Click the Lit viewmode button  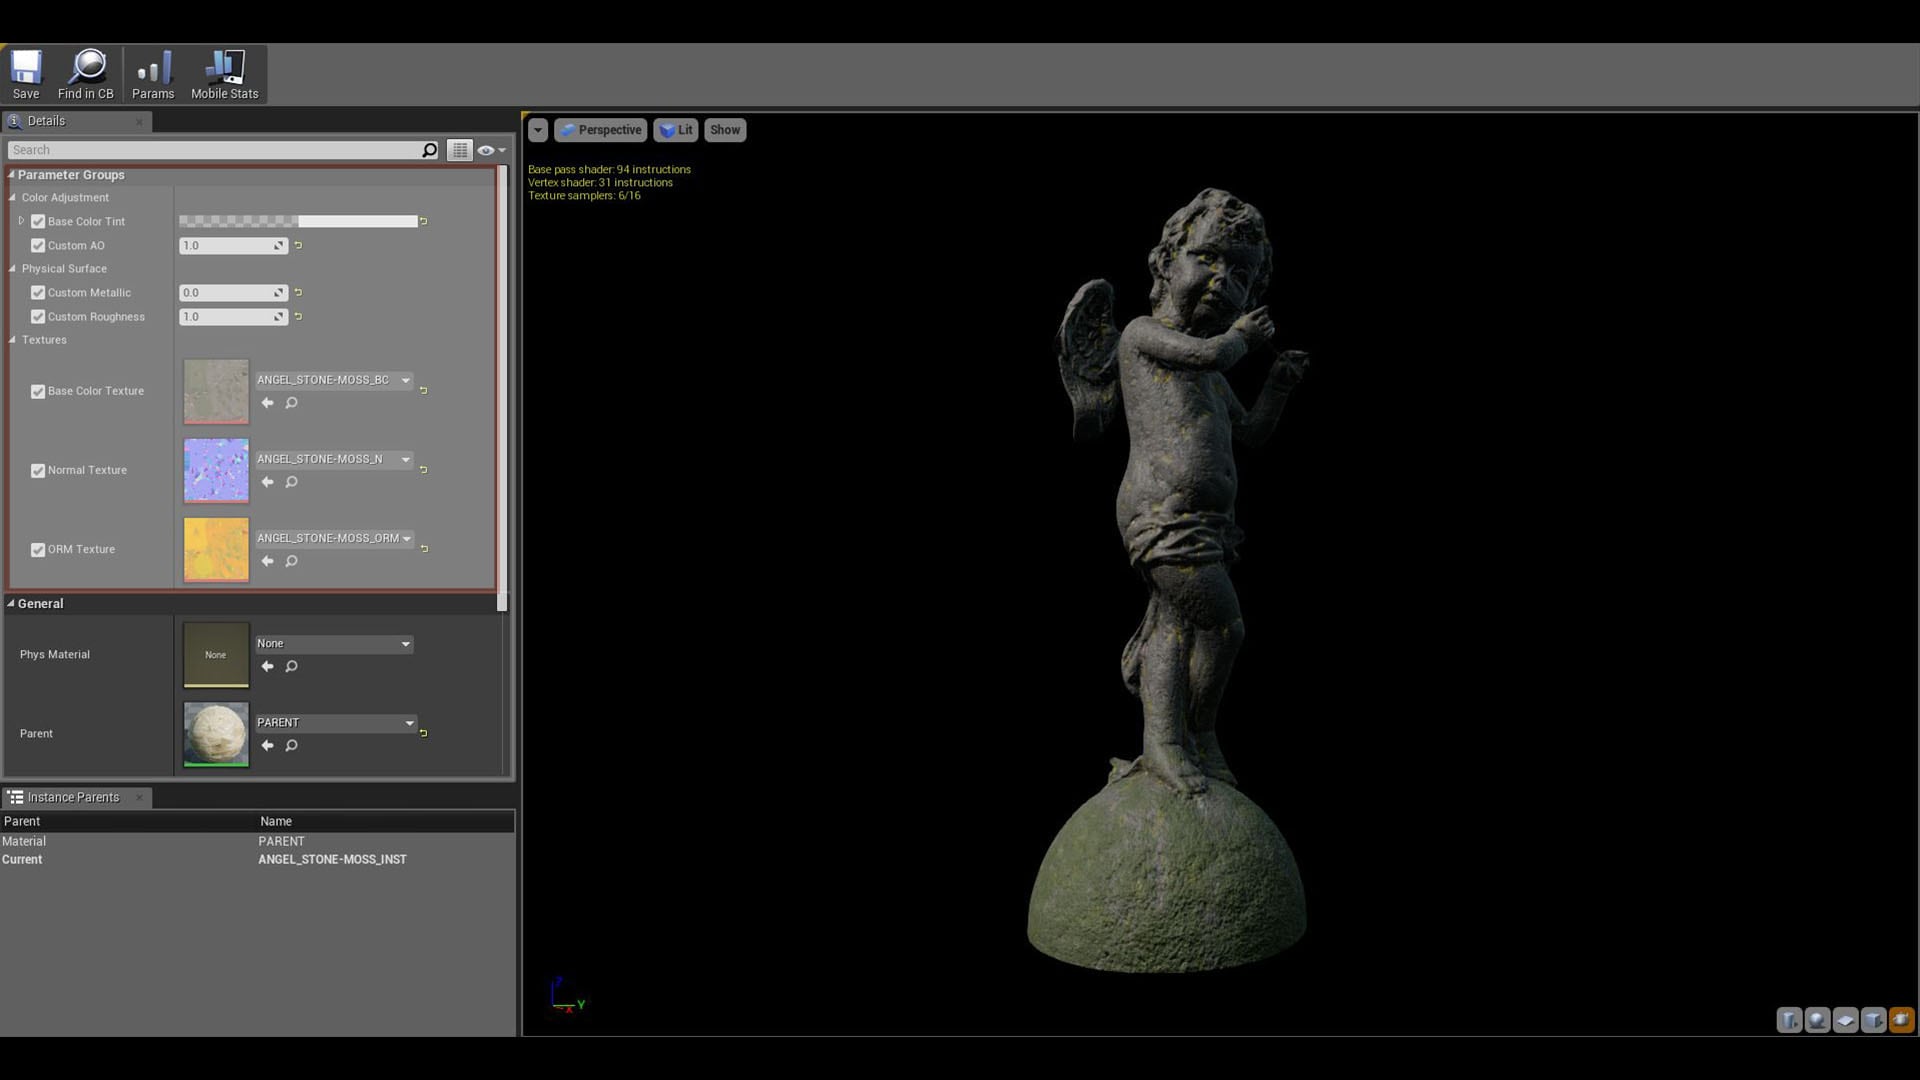point(676,130)
